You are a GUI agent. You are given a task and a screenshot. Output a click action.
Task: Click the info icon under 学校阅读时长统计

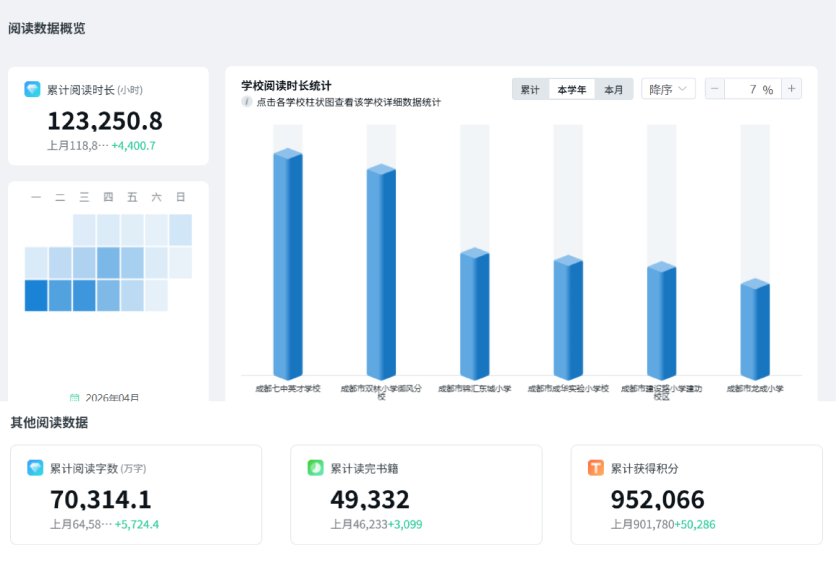click(x=247, y=102)
